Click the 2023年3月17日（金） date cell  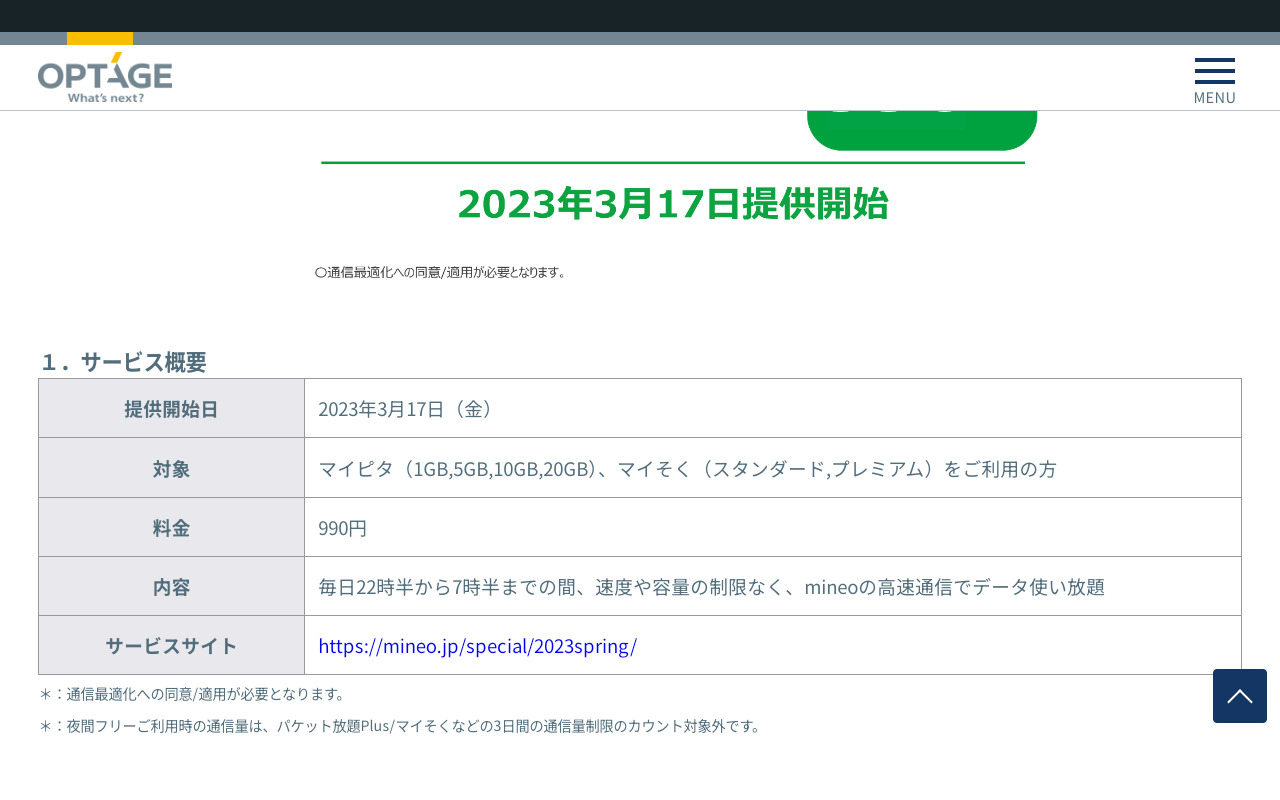(x=407, y=409)
